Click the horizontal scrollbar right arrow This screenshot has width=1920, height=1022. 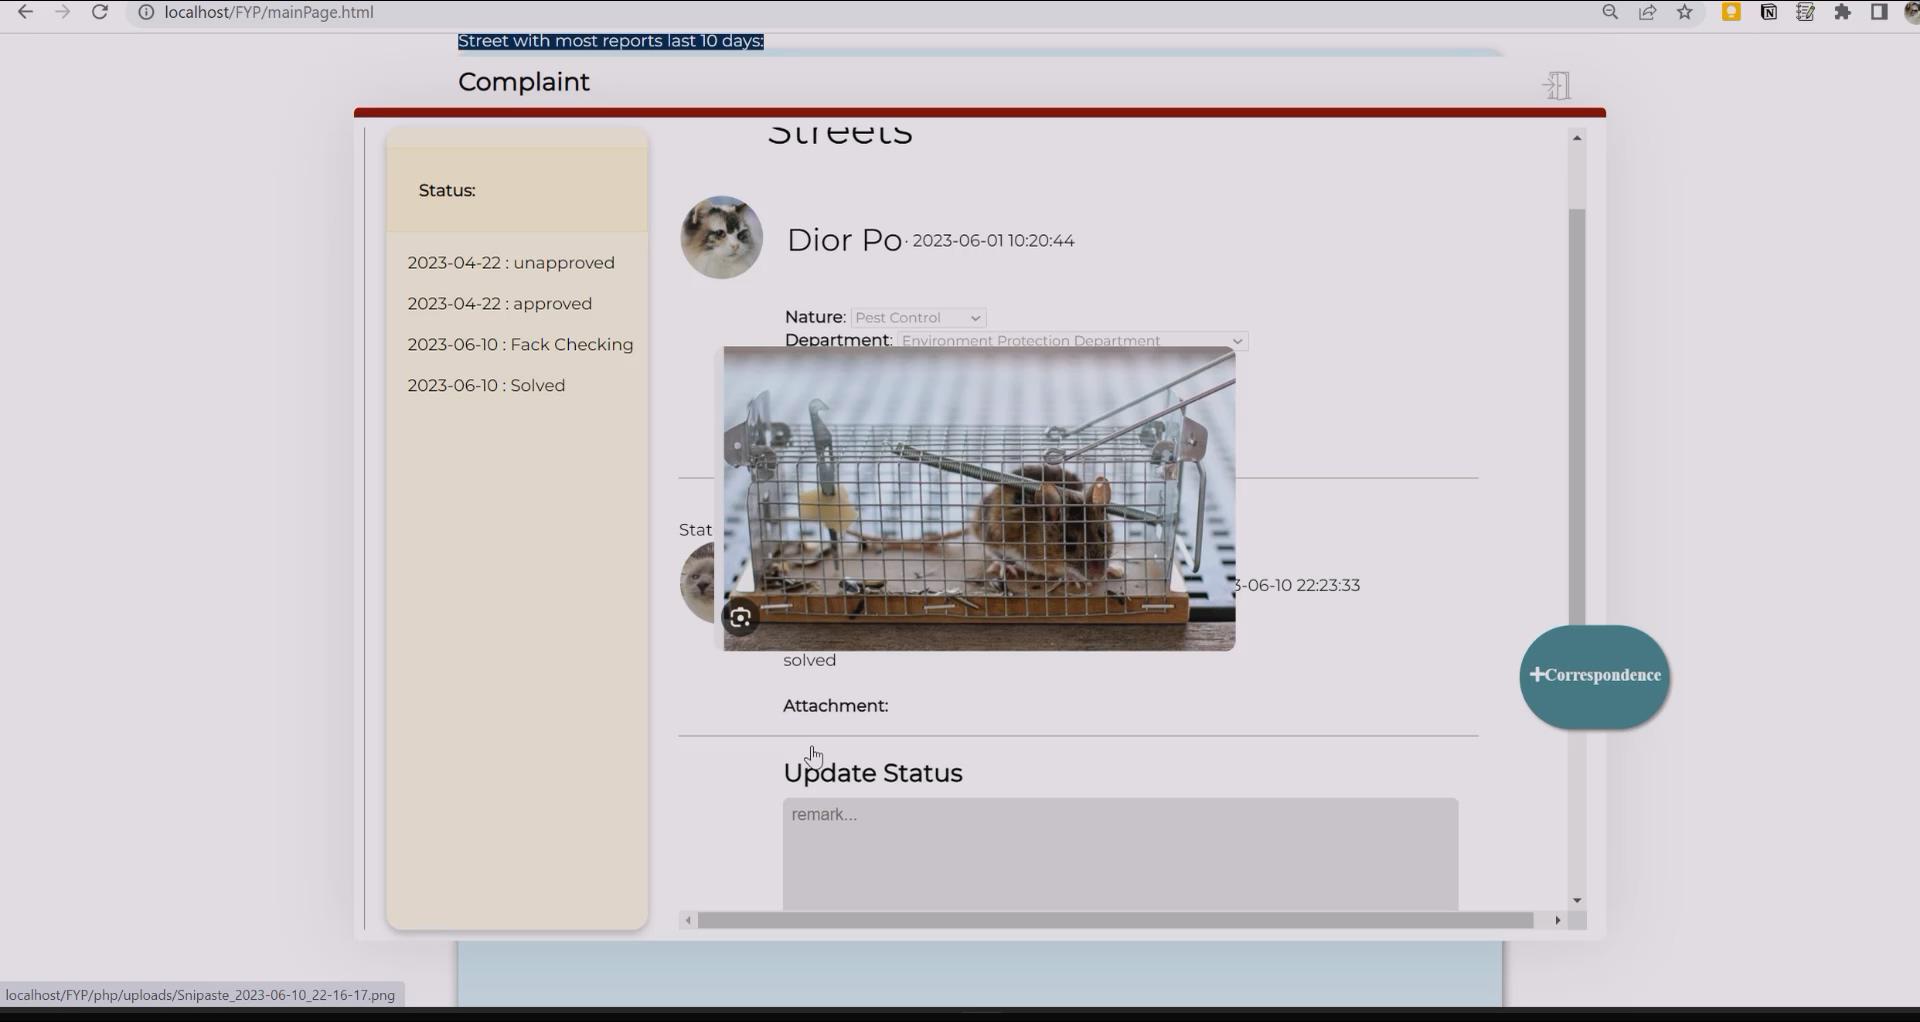[1557, 920]
